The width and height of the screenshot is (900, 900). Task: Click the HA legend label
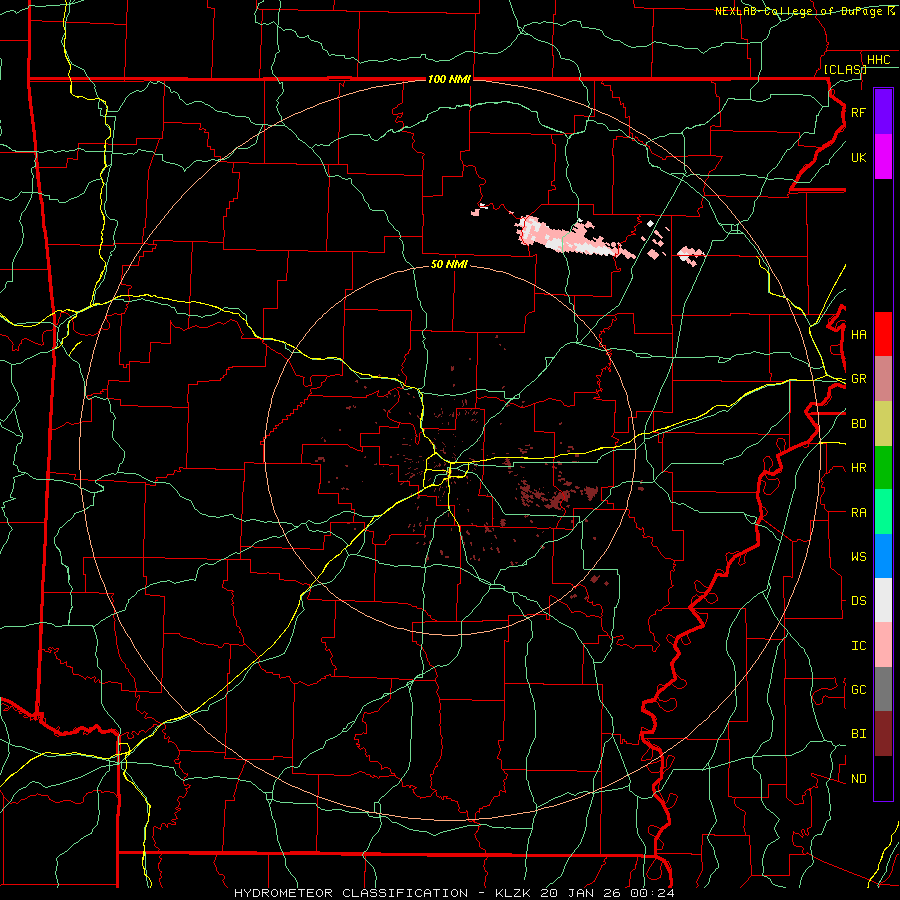pyautogui.click(x=858, y=334)
